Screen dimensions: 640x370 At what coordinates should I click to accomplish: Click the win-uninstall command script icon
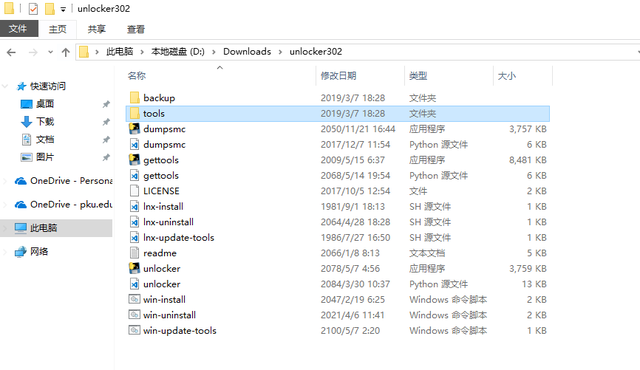coord(135,315)
